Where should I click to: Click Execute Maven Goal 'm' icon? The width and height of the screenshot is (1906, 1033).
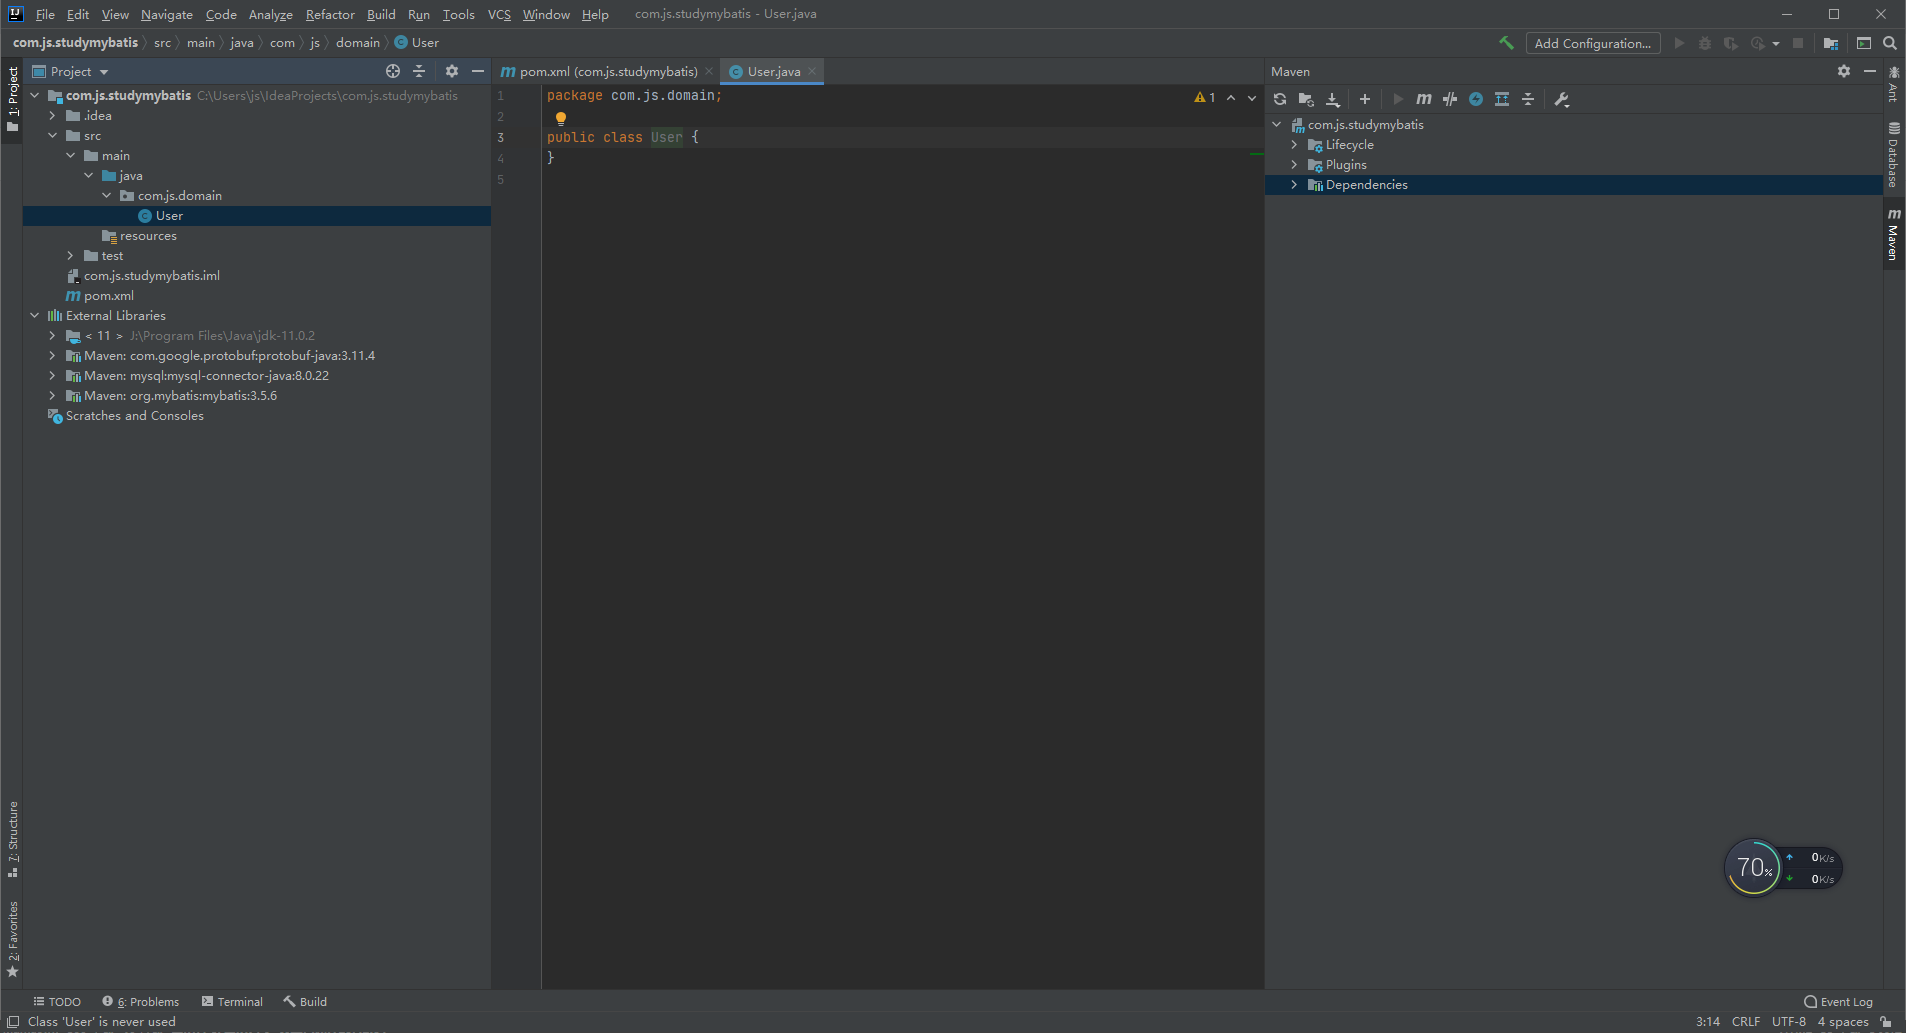[x=1424, y=99]
